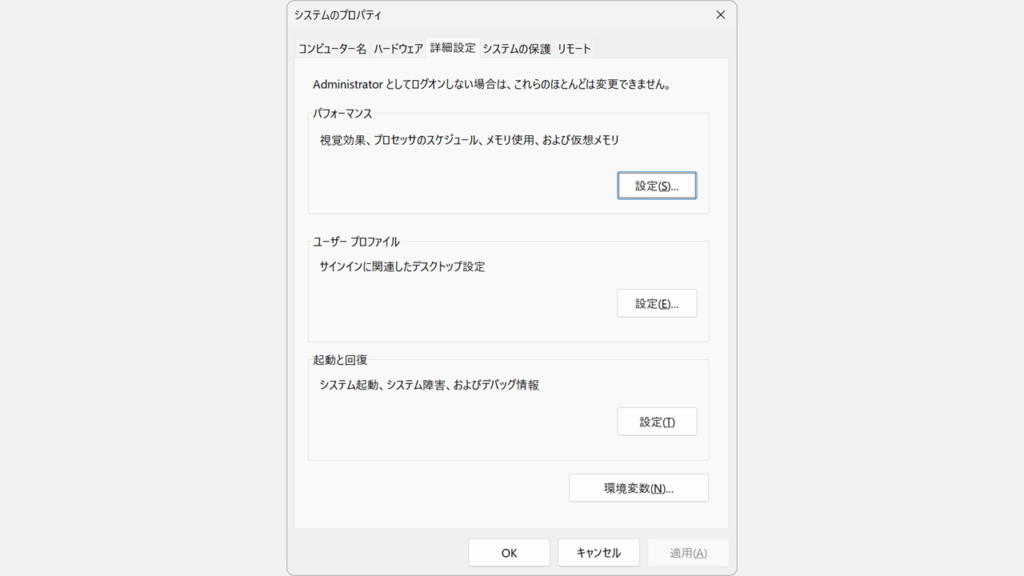Click the サインインに関連したデスクトップ設定 text

[x=402, y=266]
